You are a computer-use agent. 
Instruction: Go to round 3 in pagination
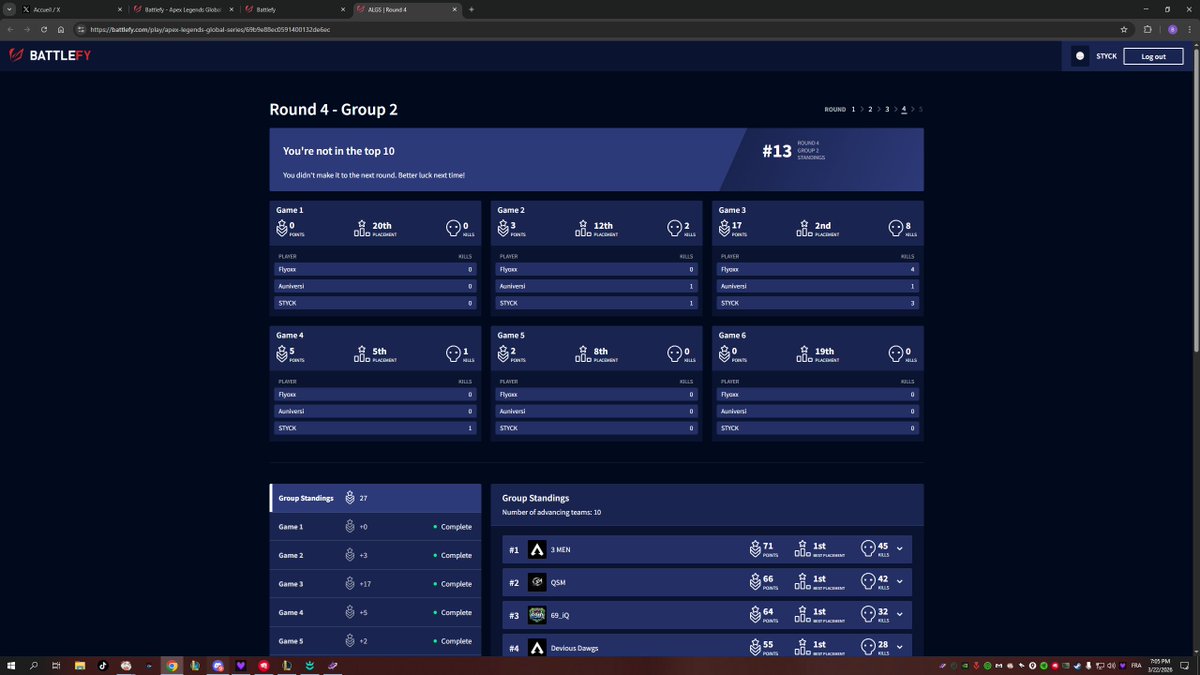[887, 109]
